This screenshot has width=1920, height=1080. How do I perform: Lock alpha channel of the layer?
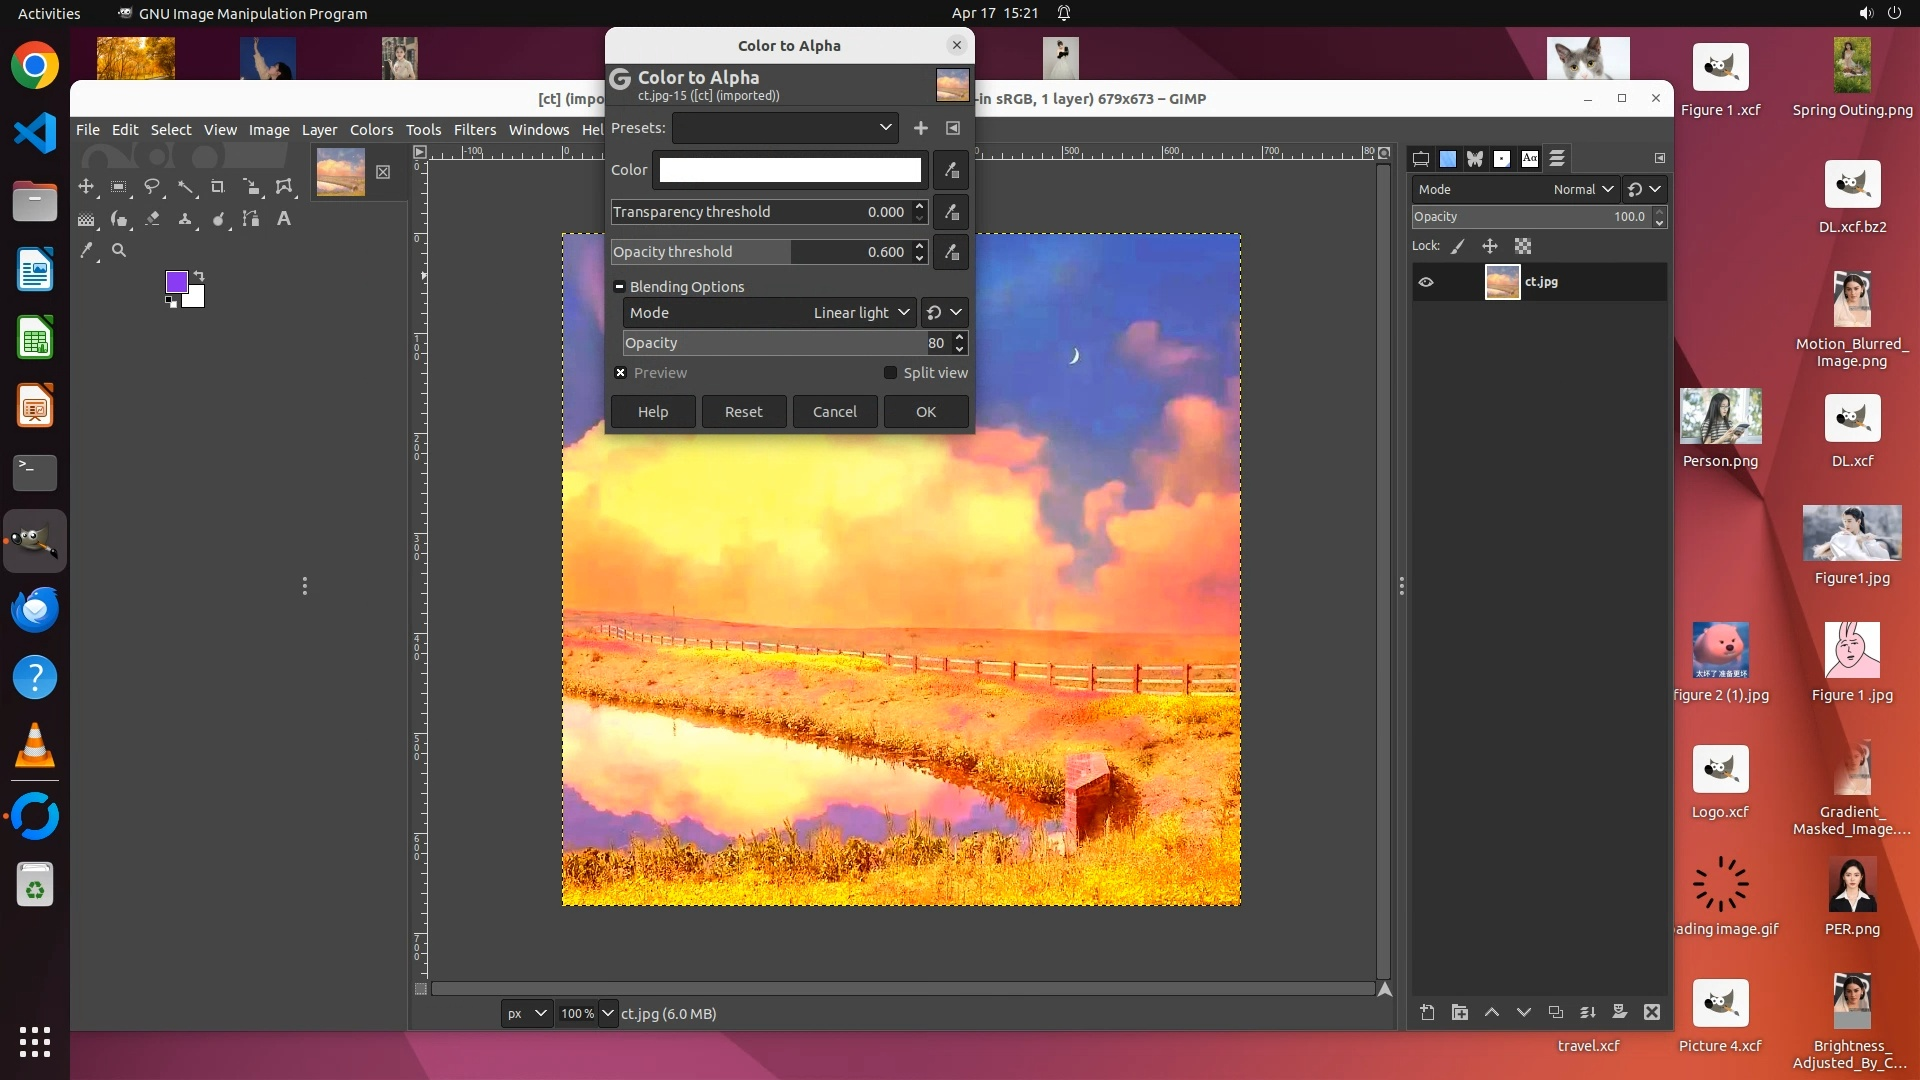click(1522, 246)
